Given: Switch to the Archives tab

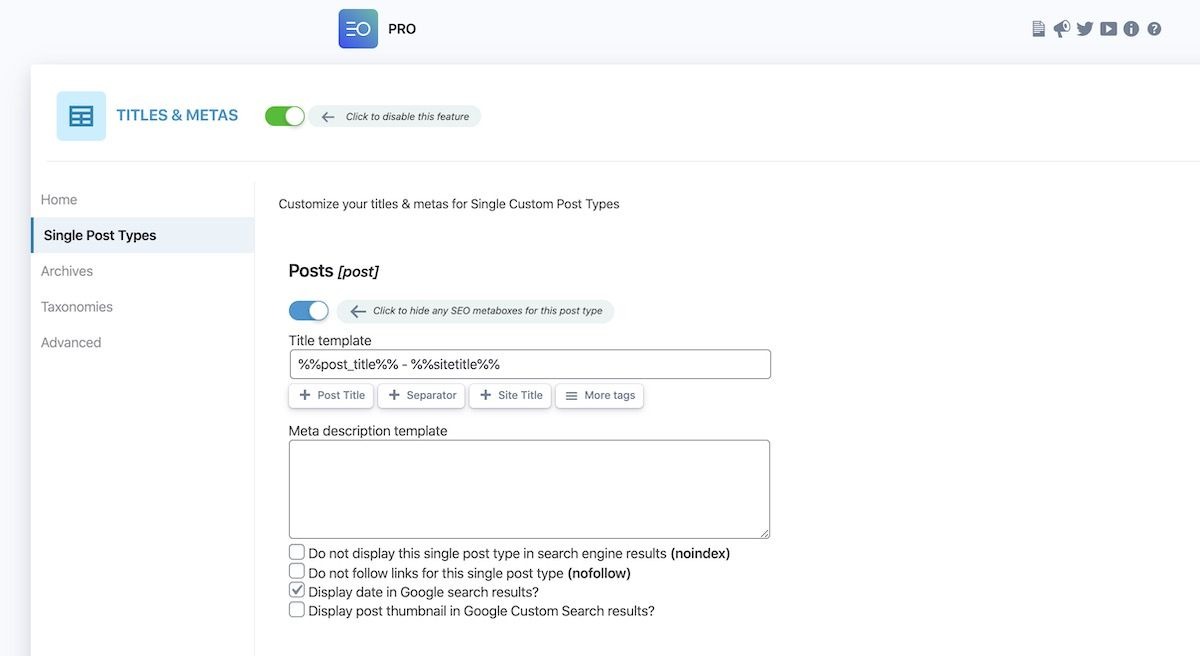Looking at the screenshot, I should pos(67,271).
